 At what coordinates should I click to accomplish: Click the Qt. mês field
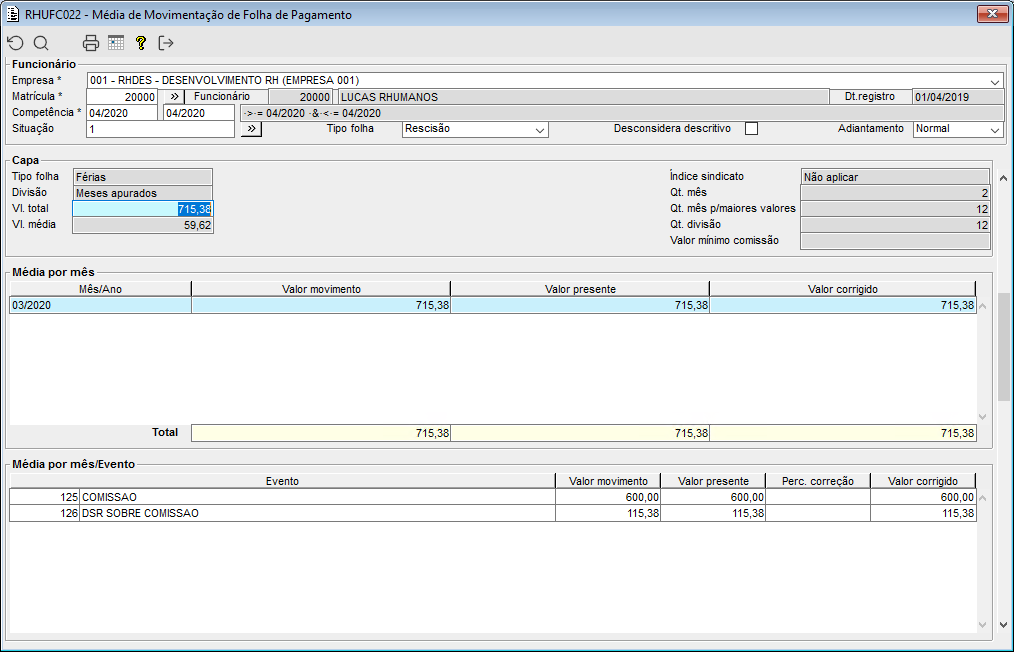895,193
